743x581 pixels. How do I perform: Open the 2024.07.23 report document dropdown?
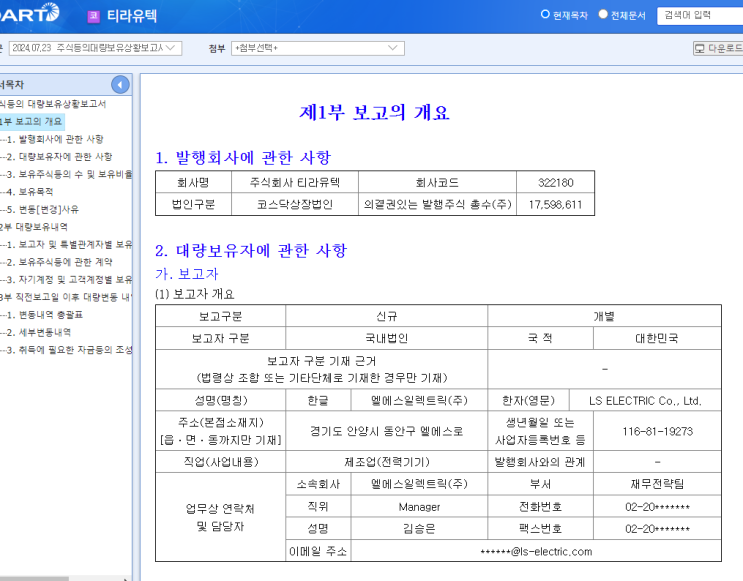pos(95,48)
